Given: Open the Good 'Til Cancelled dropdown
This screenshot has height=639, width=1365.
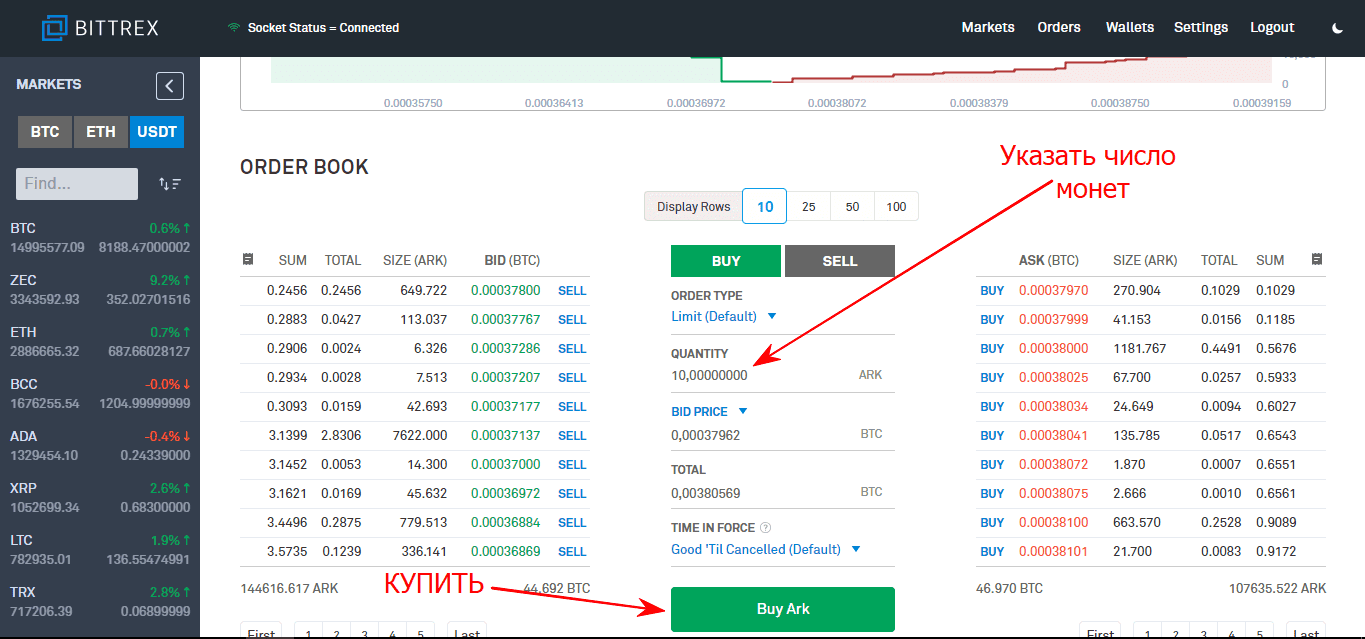Looking at the screenshot, I should (x=766, y=549).
